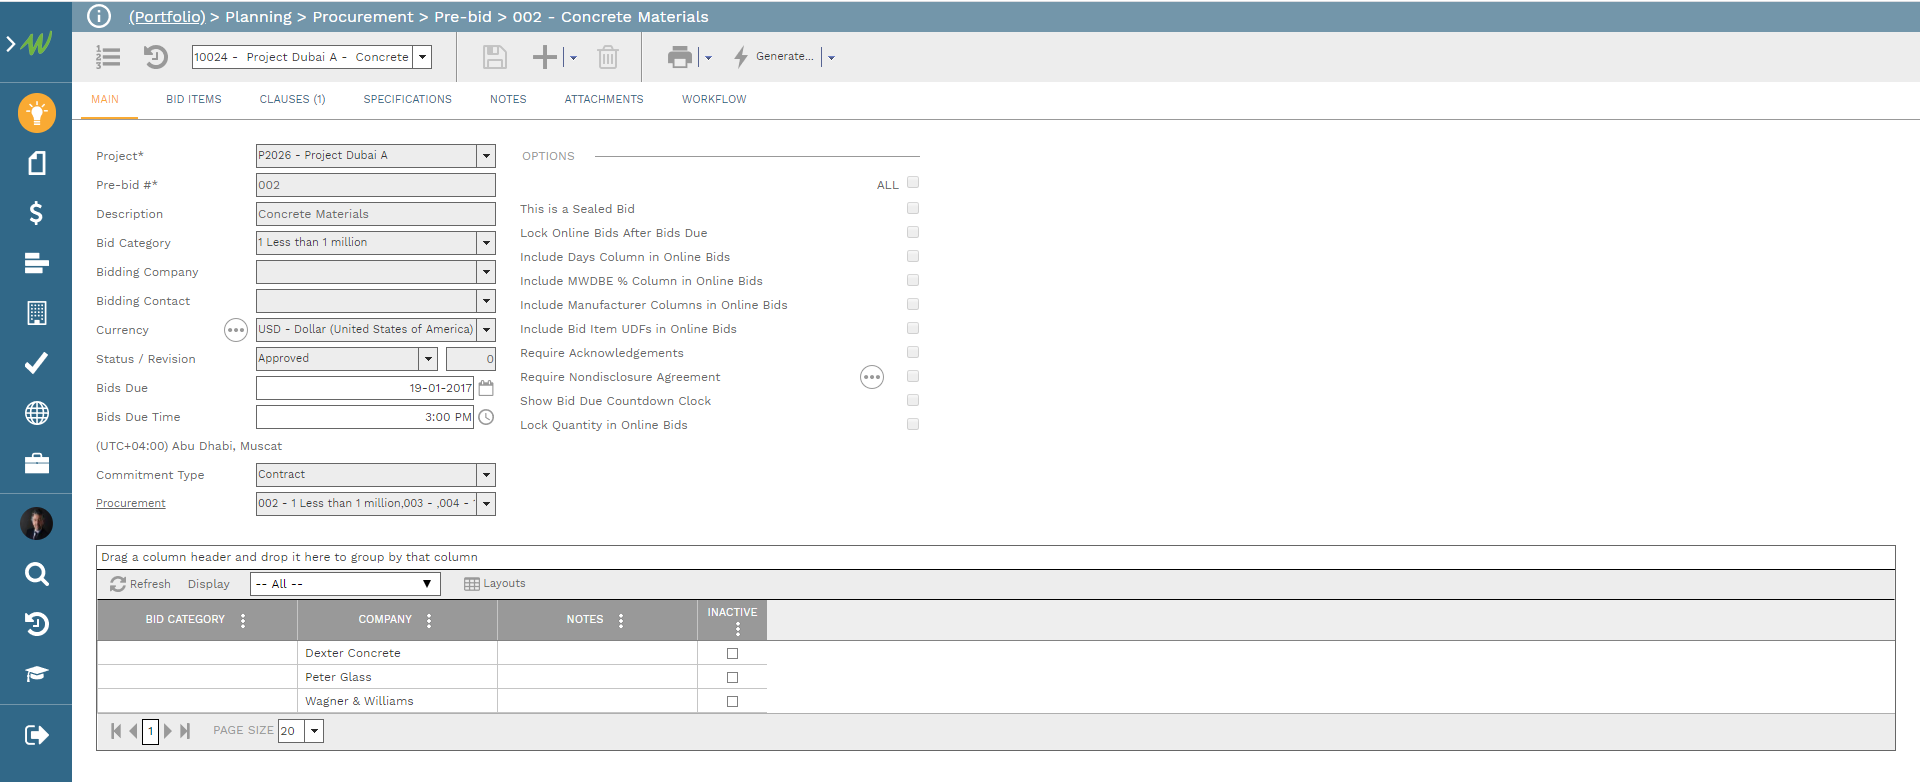The height and width of the screenshot is (782, 1920).
Task: Open the Bid Category dropdown
Action: click(x=486, y=243)
